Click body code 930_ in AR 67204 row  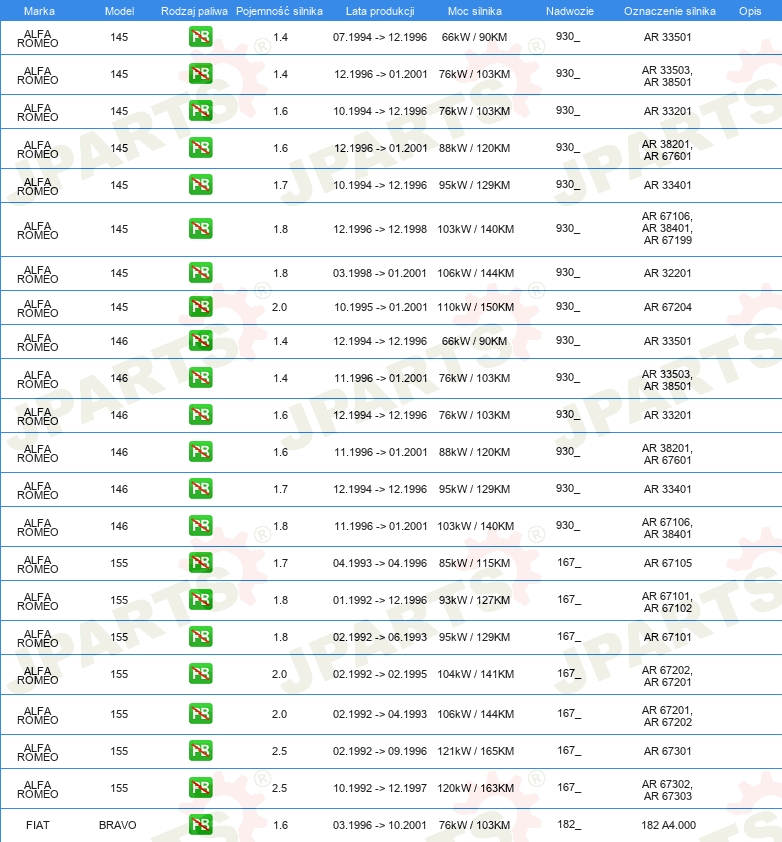pos(568,306)
